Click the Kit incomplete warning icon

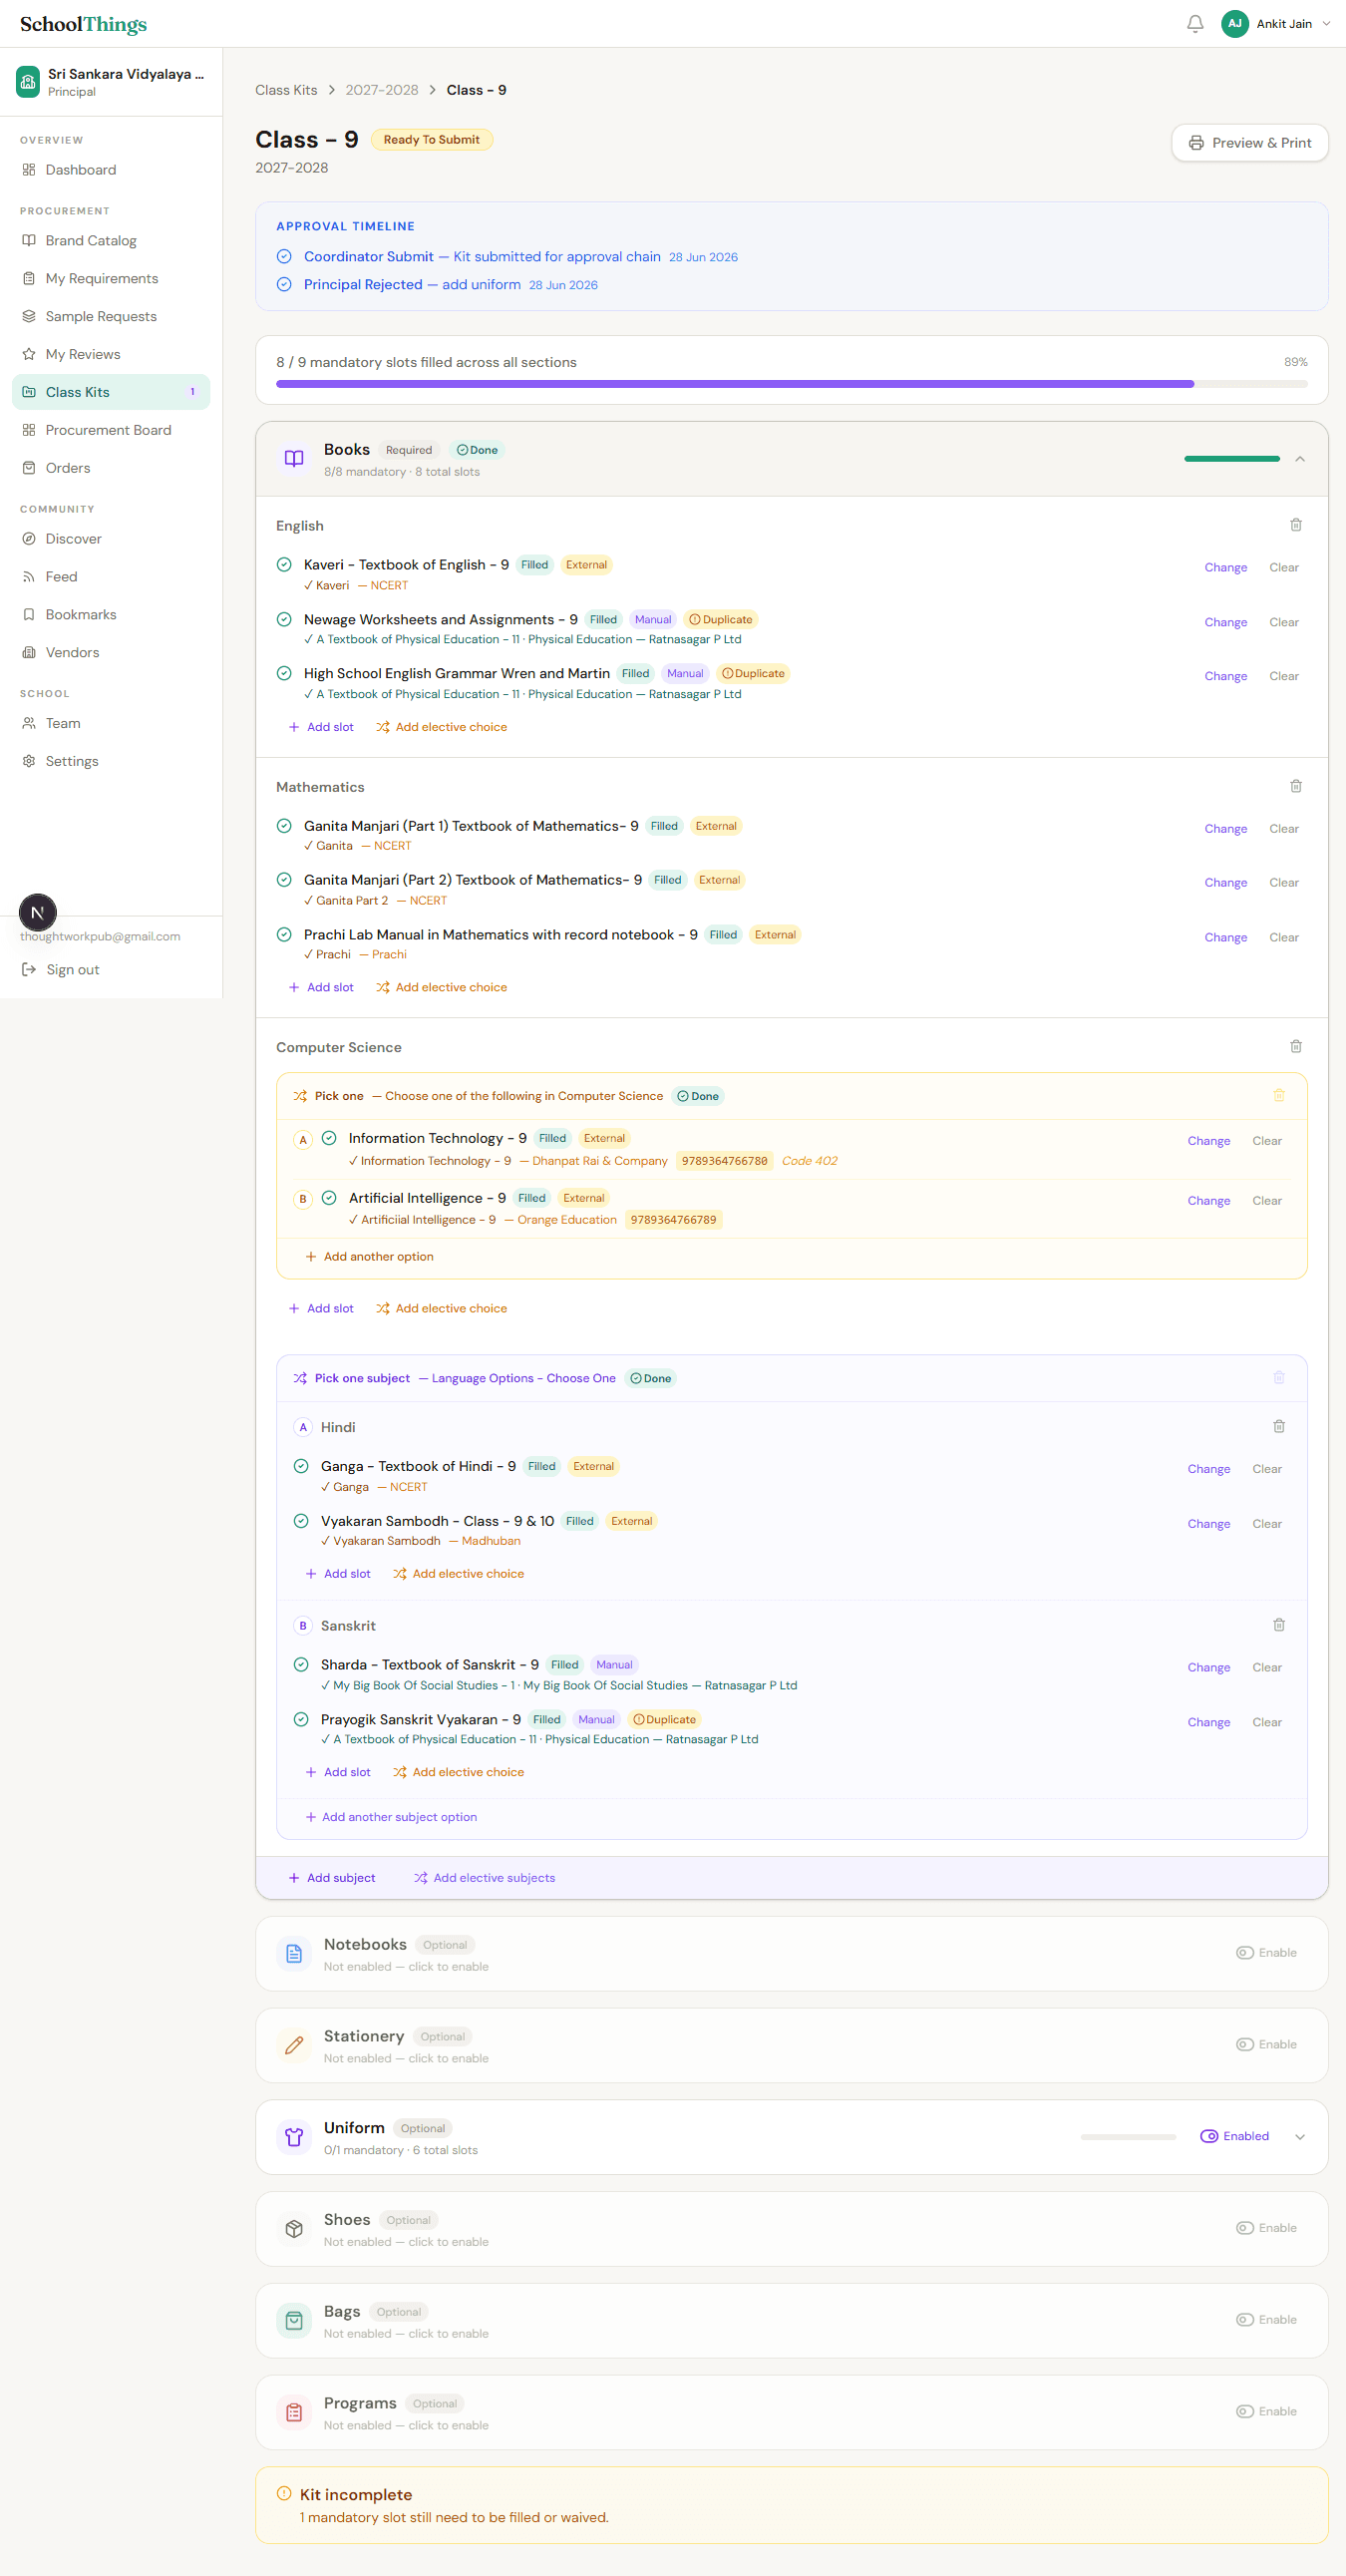click(x=284, y=2494)
